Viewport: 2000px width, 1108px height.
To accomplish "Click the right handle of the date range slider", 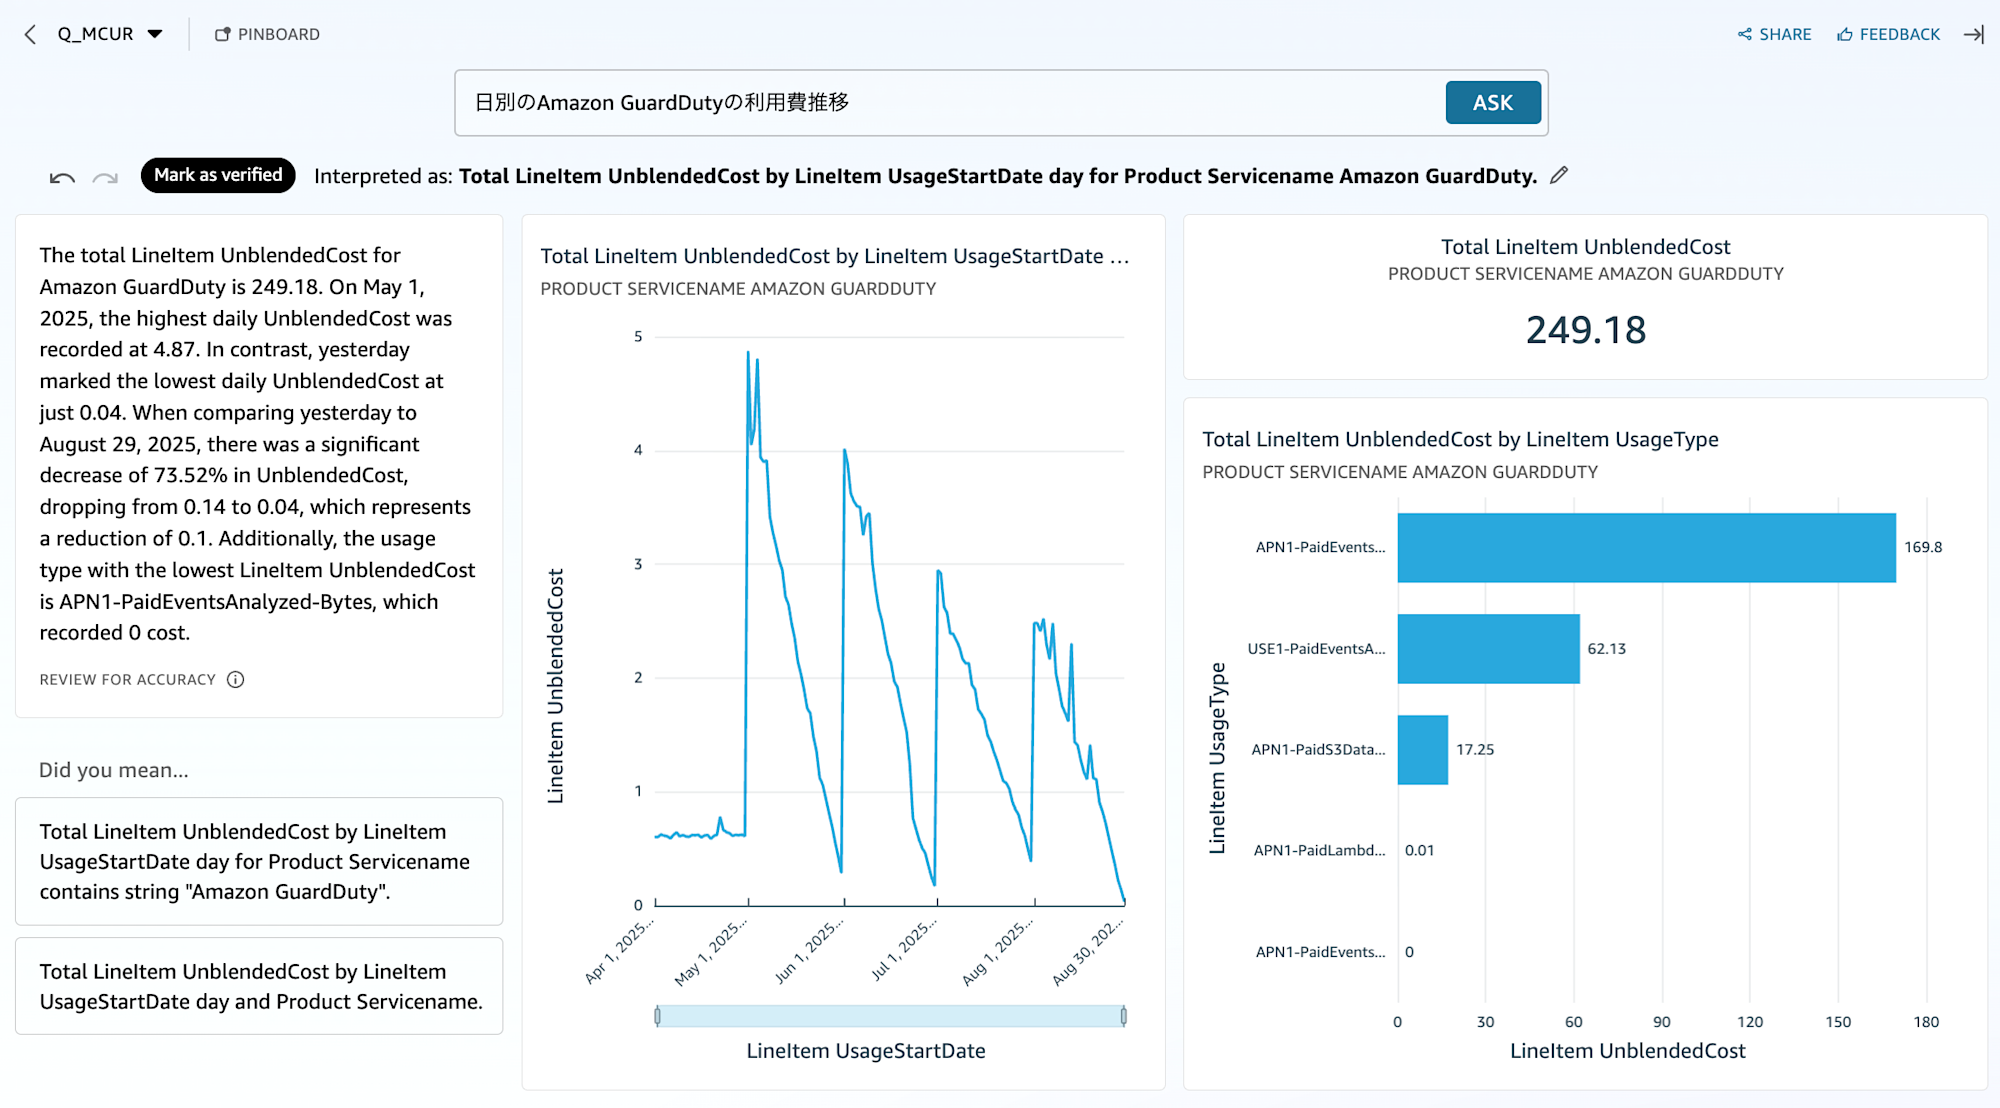I will pyautogui.click(x=1124, y=1016).
